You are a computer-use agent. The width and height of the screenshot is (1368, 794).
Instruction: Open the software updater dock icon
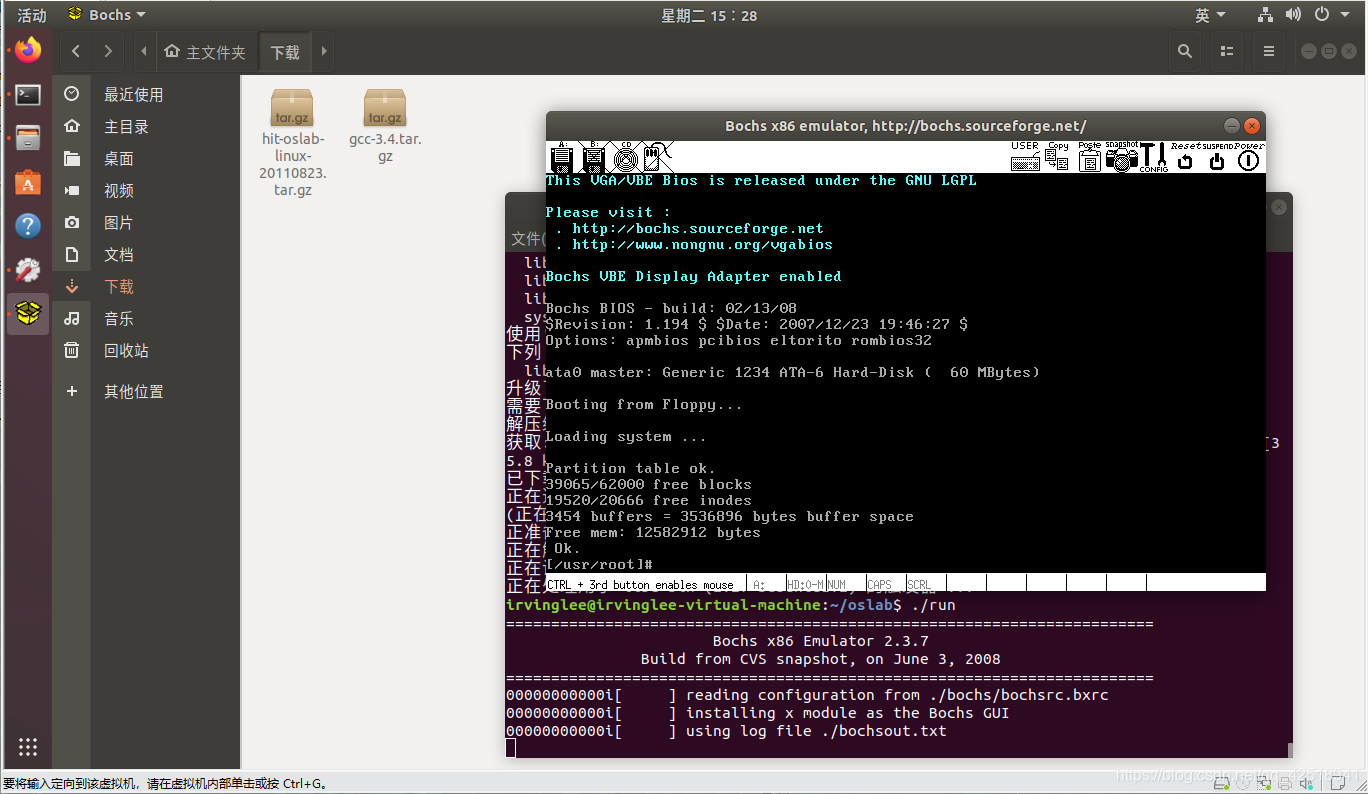28,270
